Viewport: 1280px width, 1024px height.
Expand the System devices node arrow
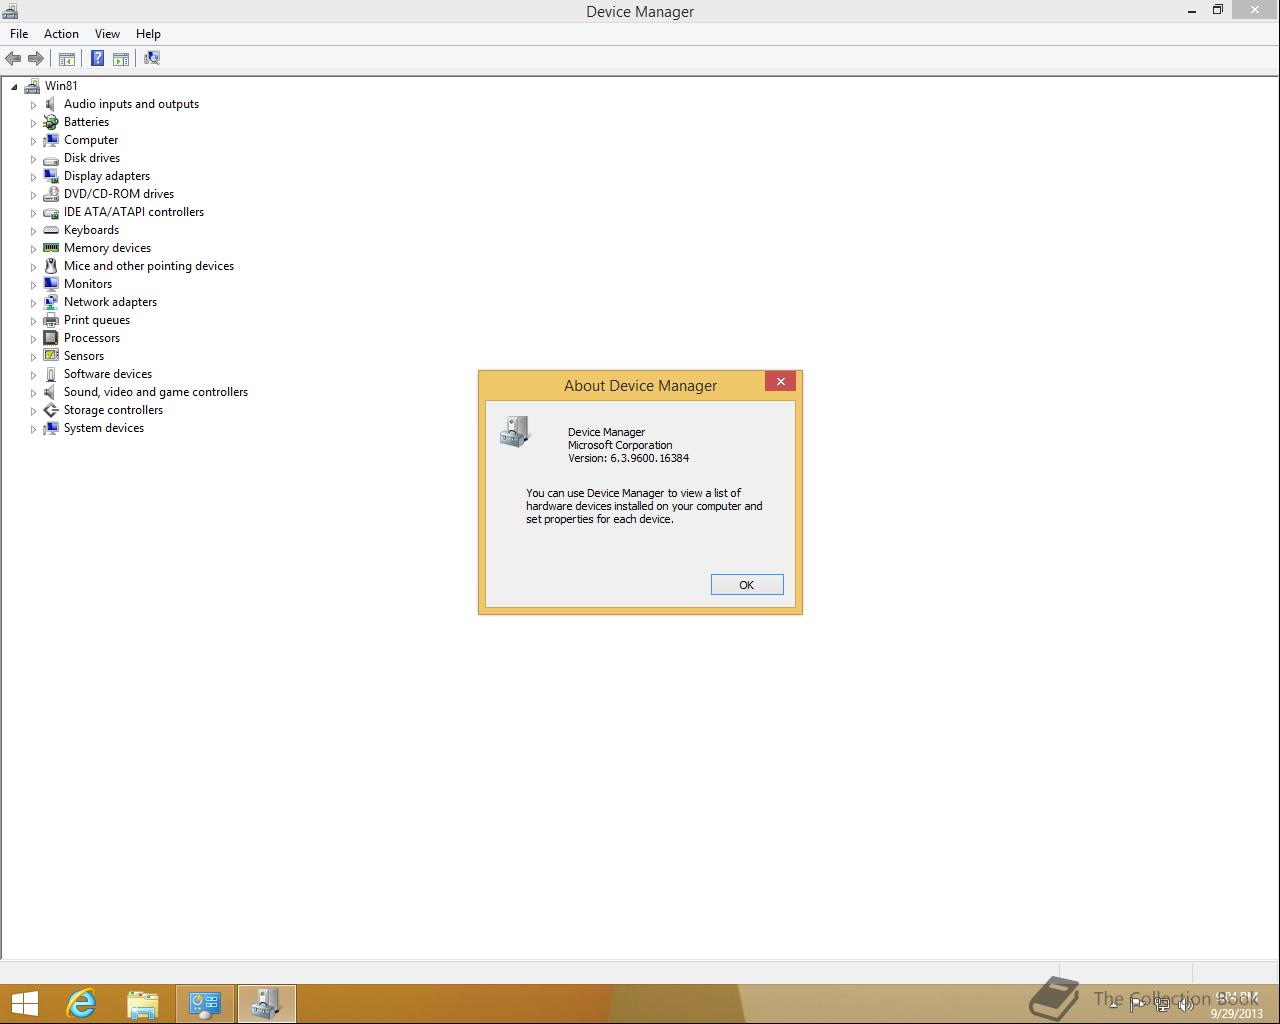[33, 429]
